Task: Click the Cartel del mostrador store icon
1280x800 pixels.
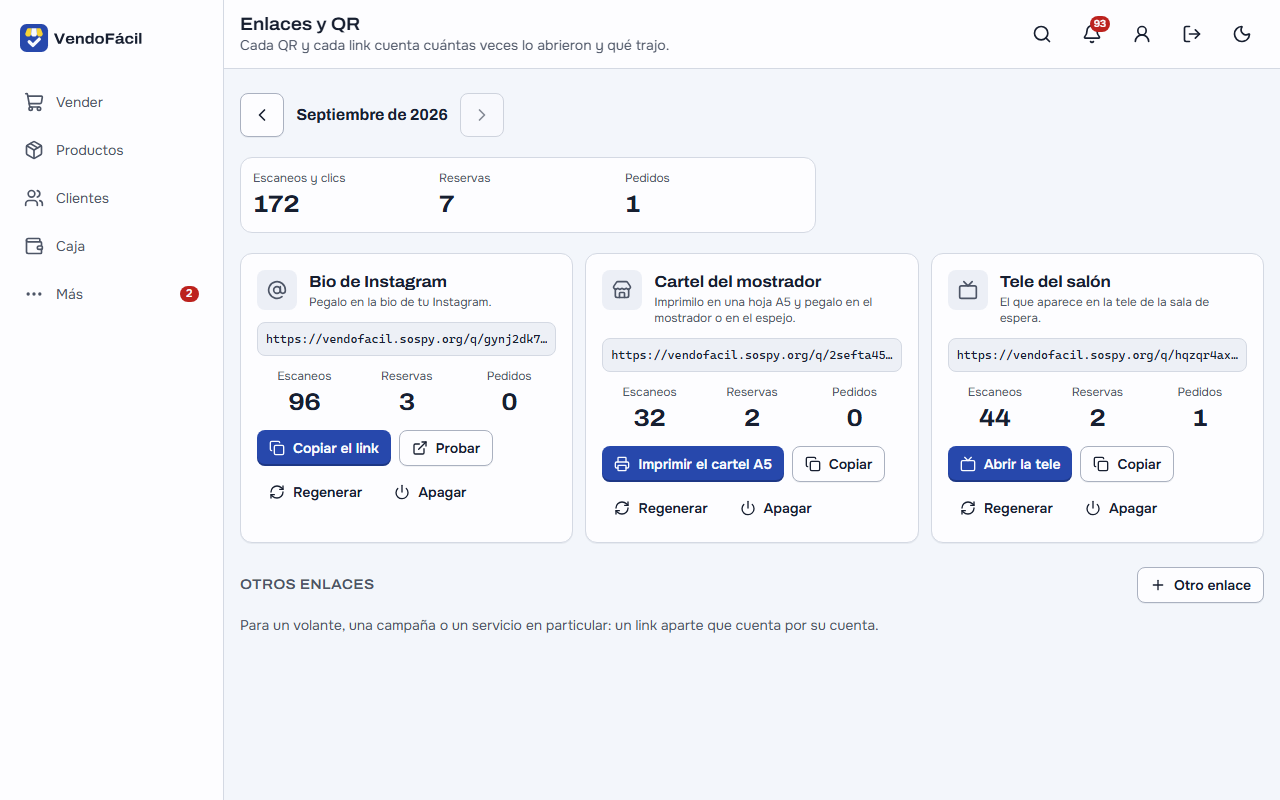Action: 622,290
